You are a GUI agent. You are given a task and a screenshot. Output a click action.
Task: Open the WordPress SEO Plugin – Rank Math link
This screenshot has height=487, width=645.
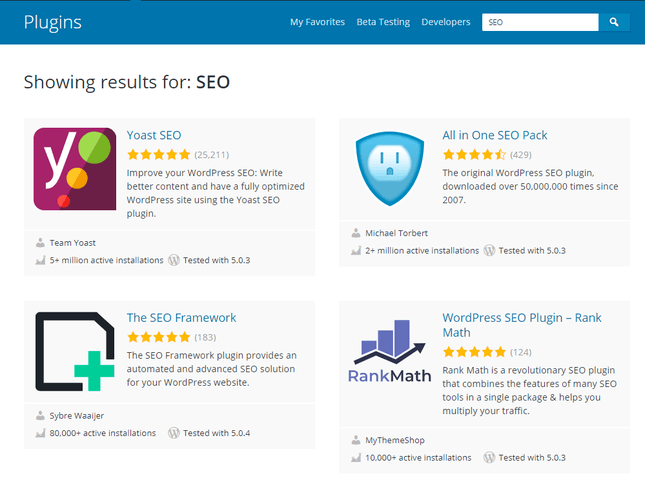[x=522, y=325]
